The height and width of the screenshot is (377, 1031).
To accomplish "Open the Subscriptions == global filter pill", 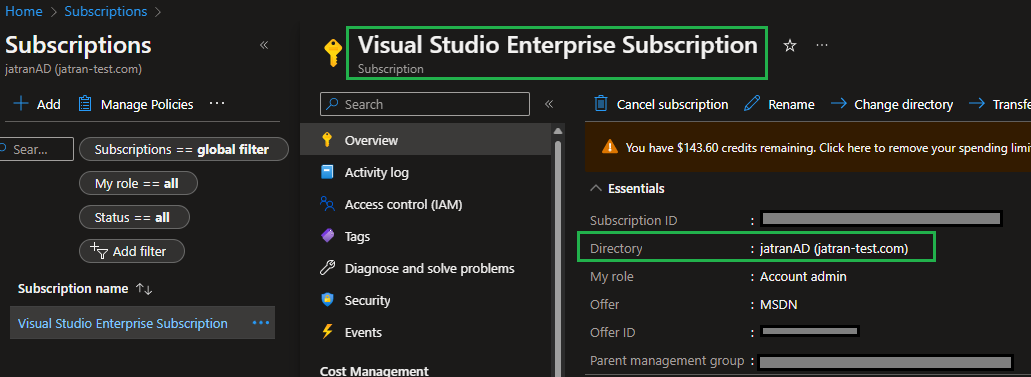I will click(183, 149).
